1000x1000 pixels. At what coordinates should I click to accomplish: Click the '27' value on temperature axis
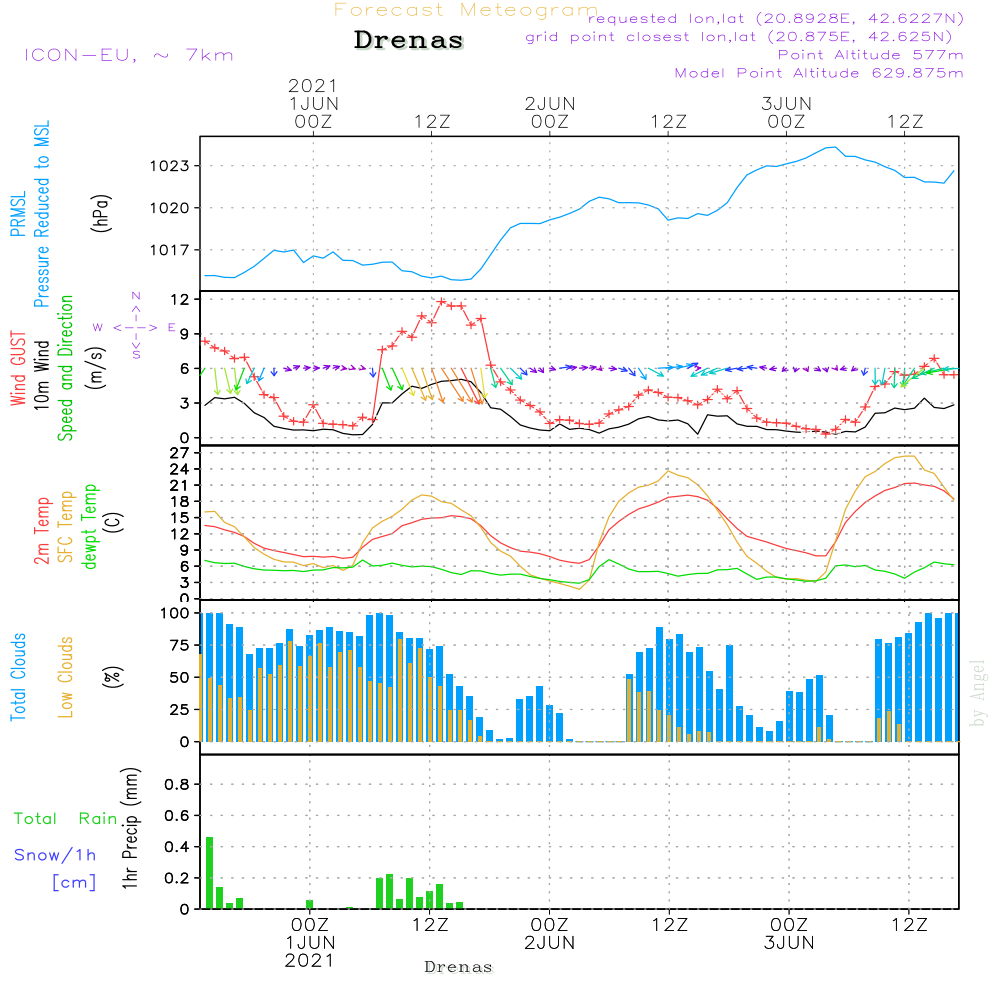point(180,453)
